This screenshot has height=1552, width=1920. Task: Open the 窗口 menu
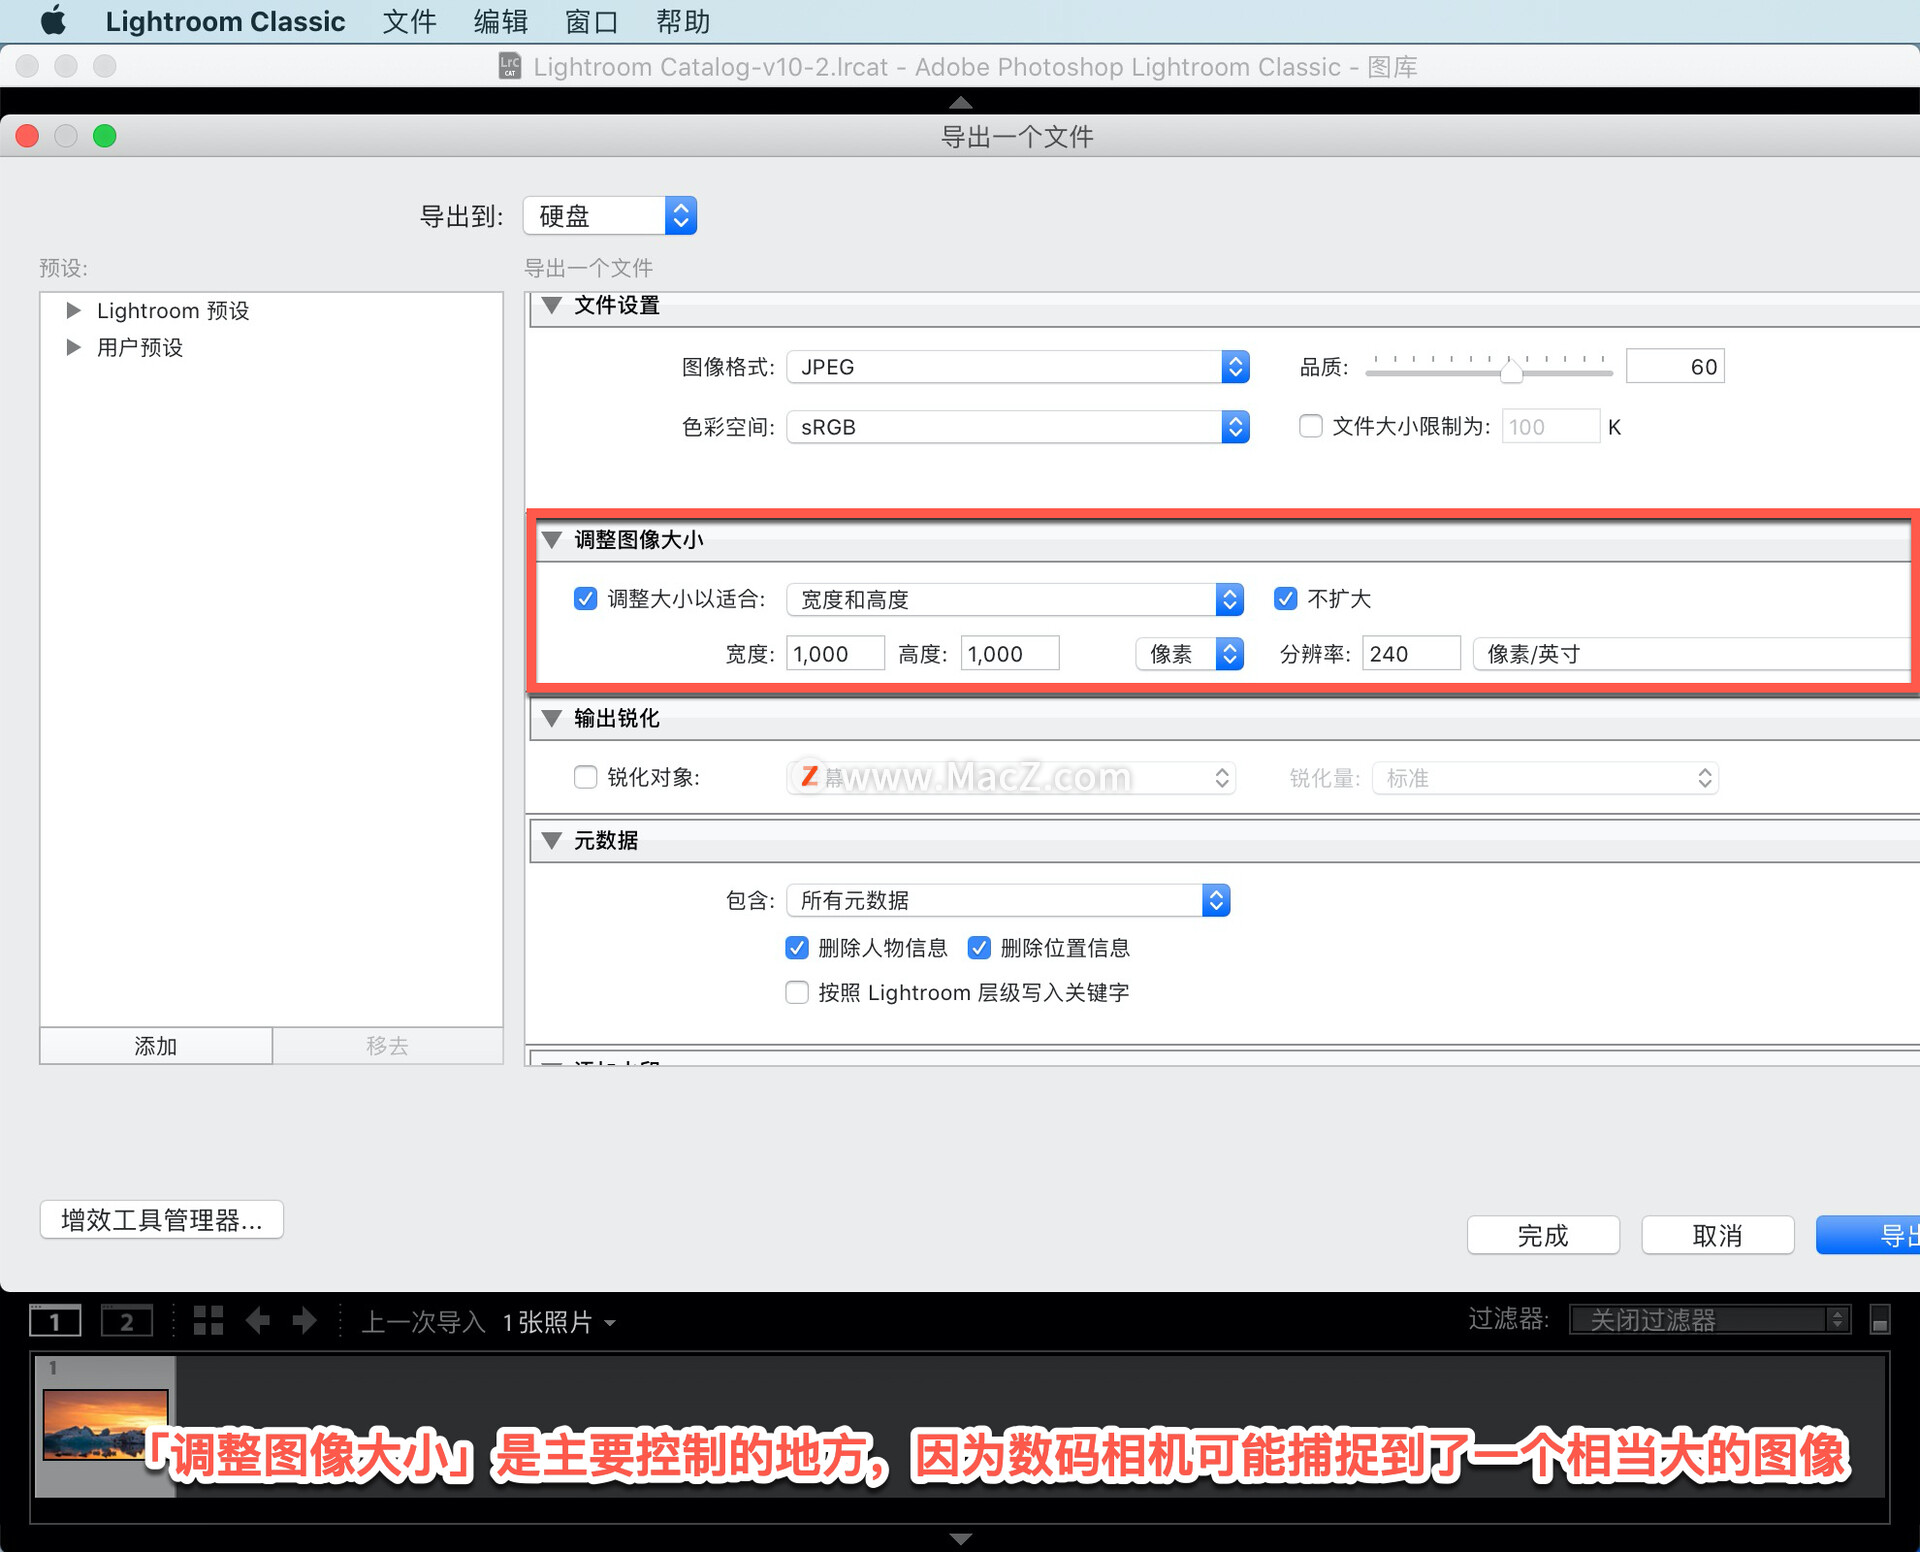[x=591, y=21]
